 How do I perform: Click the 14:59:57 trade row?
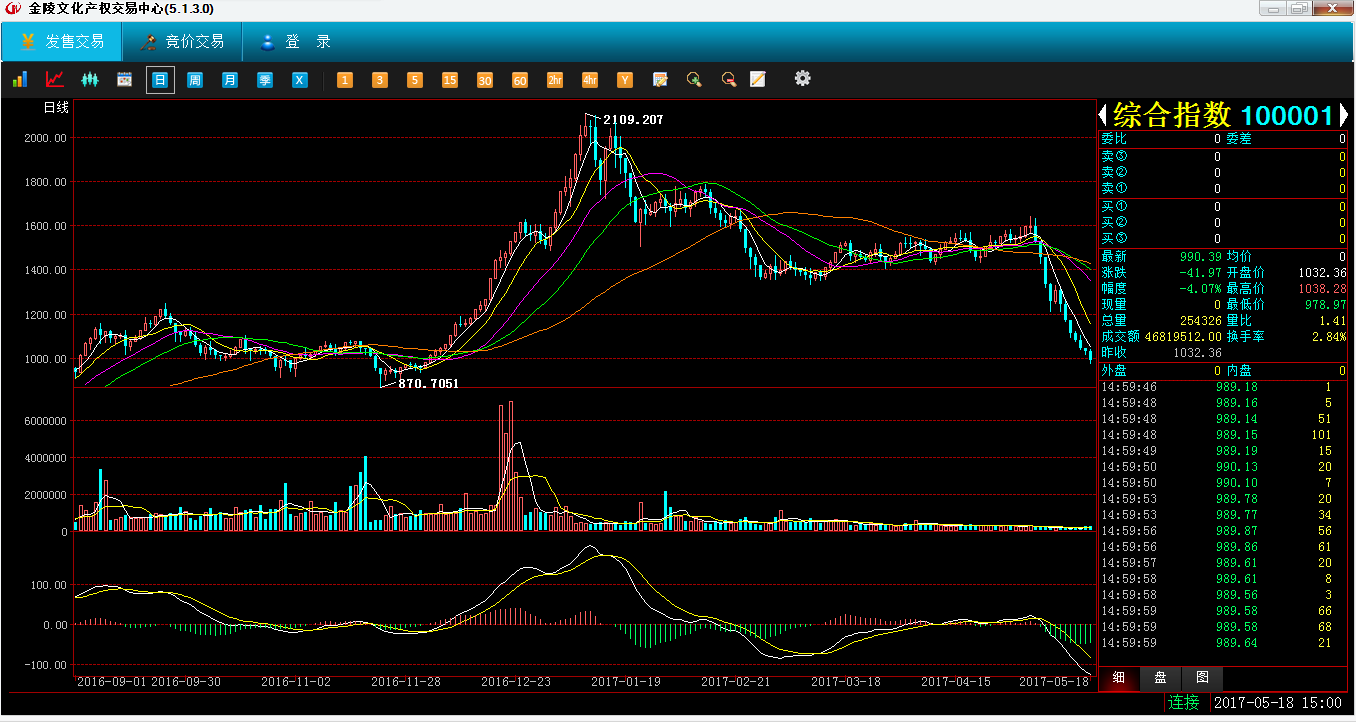point(1223,563)
